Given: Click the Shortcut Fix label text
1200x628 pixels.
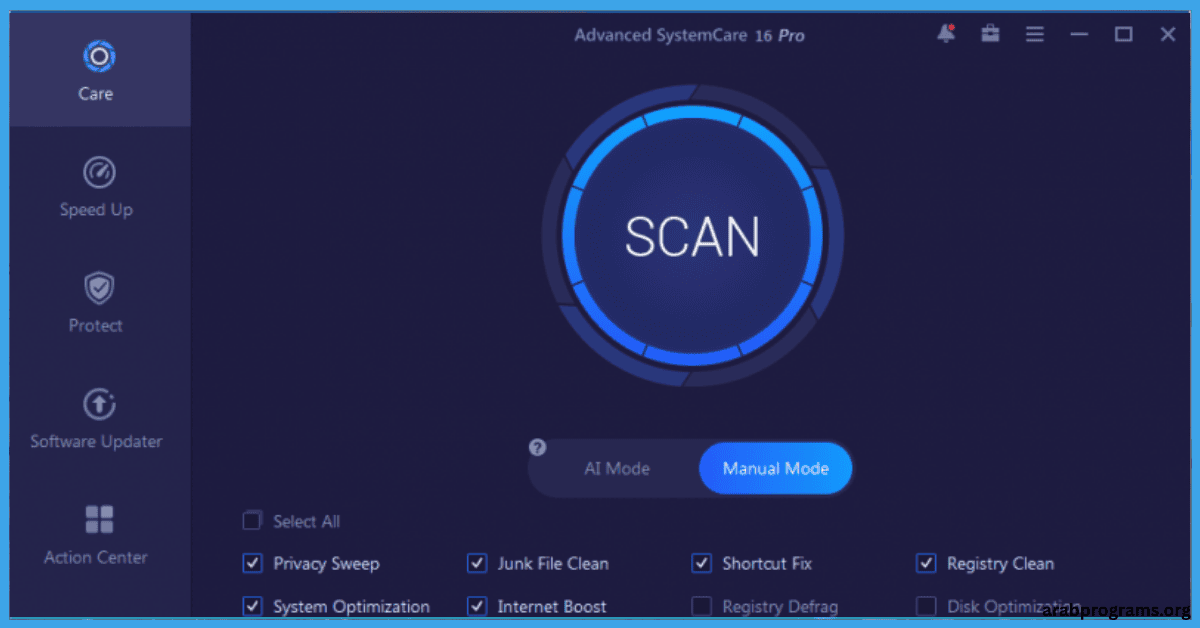Looking at the screenshot, I should click(x=767, y=564).
